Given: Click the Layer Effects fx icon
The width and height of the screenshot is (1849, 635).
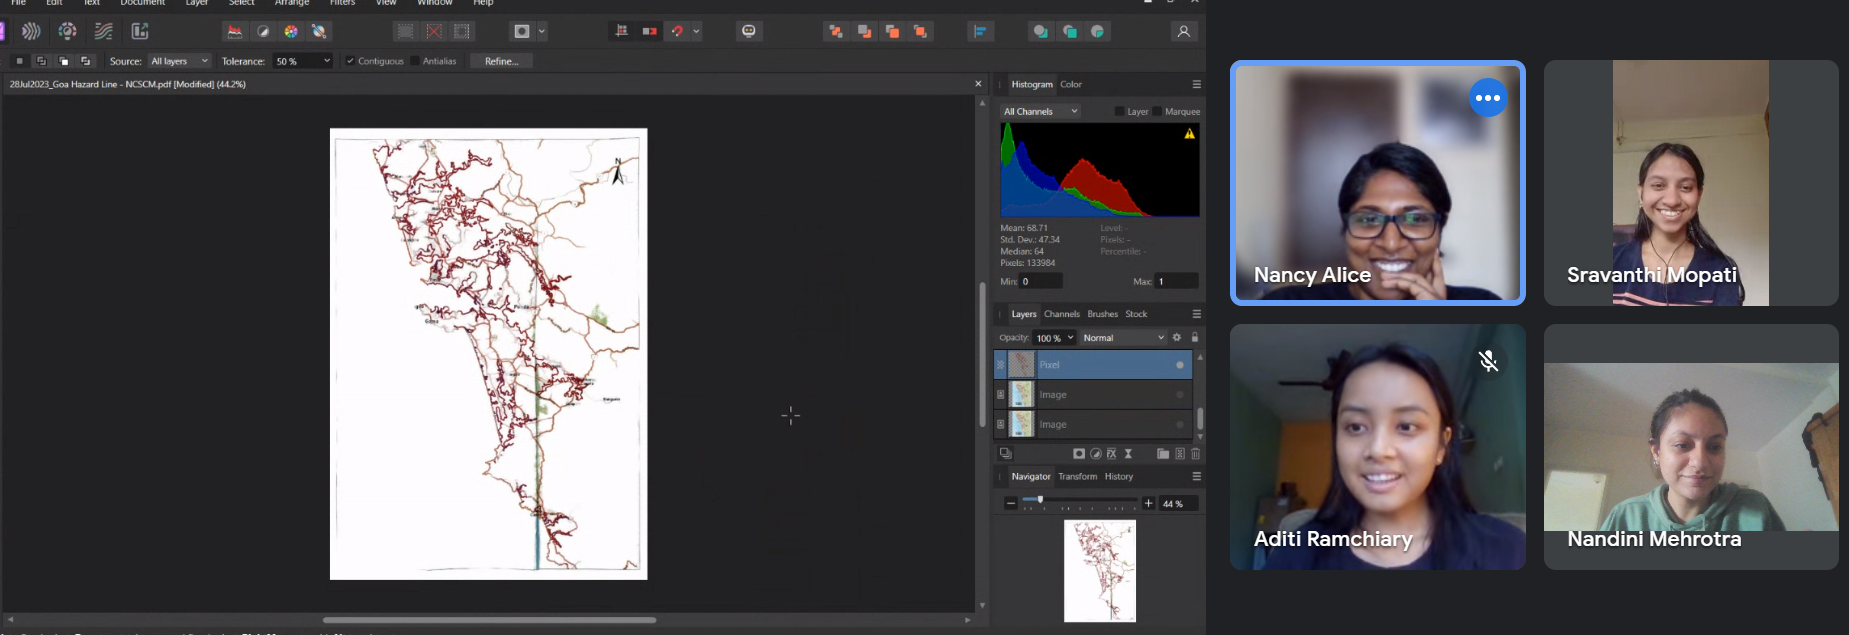Looking at the screenshot, I should click(x=1111, y=454).
